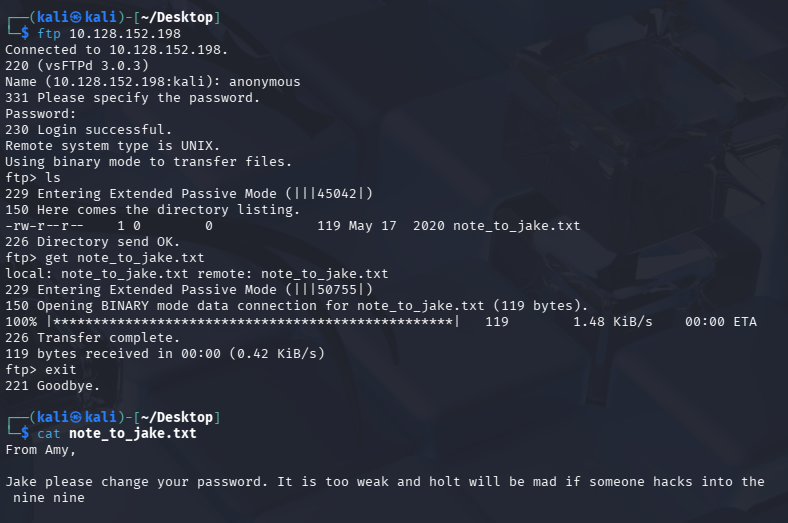Click note_to_jake.txt in directory listing
Viewport: 788px width, 523px height.
click(517, 226)
